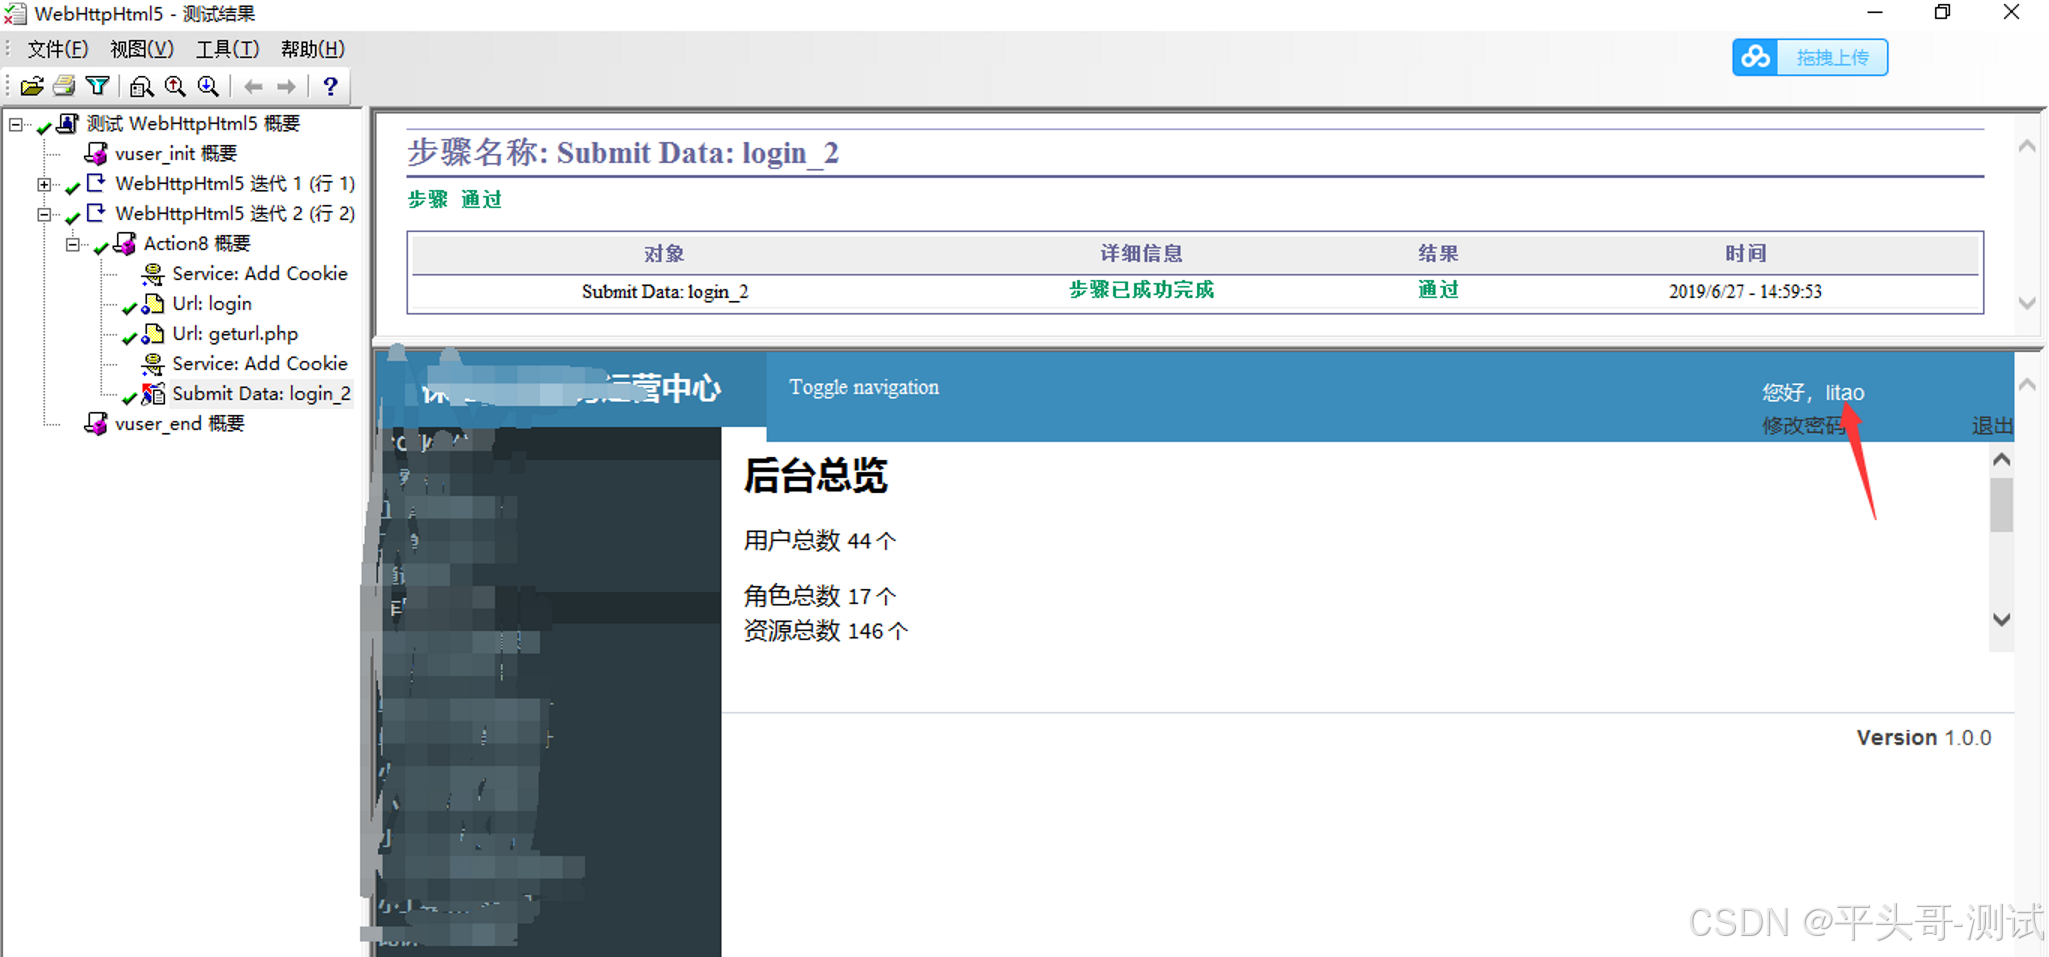Click the Open file toolbar icon
The width and height of the screenshot is (2049, 957).
tap(32, 87)
